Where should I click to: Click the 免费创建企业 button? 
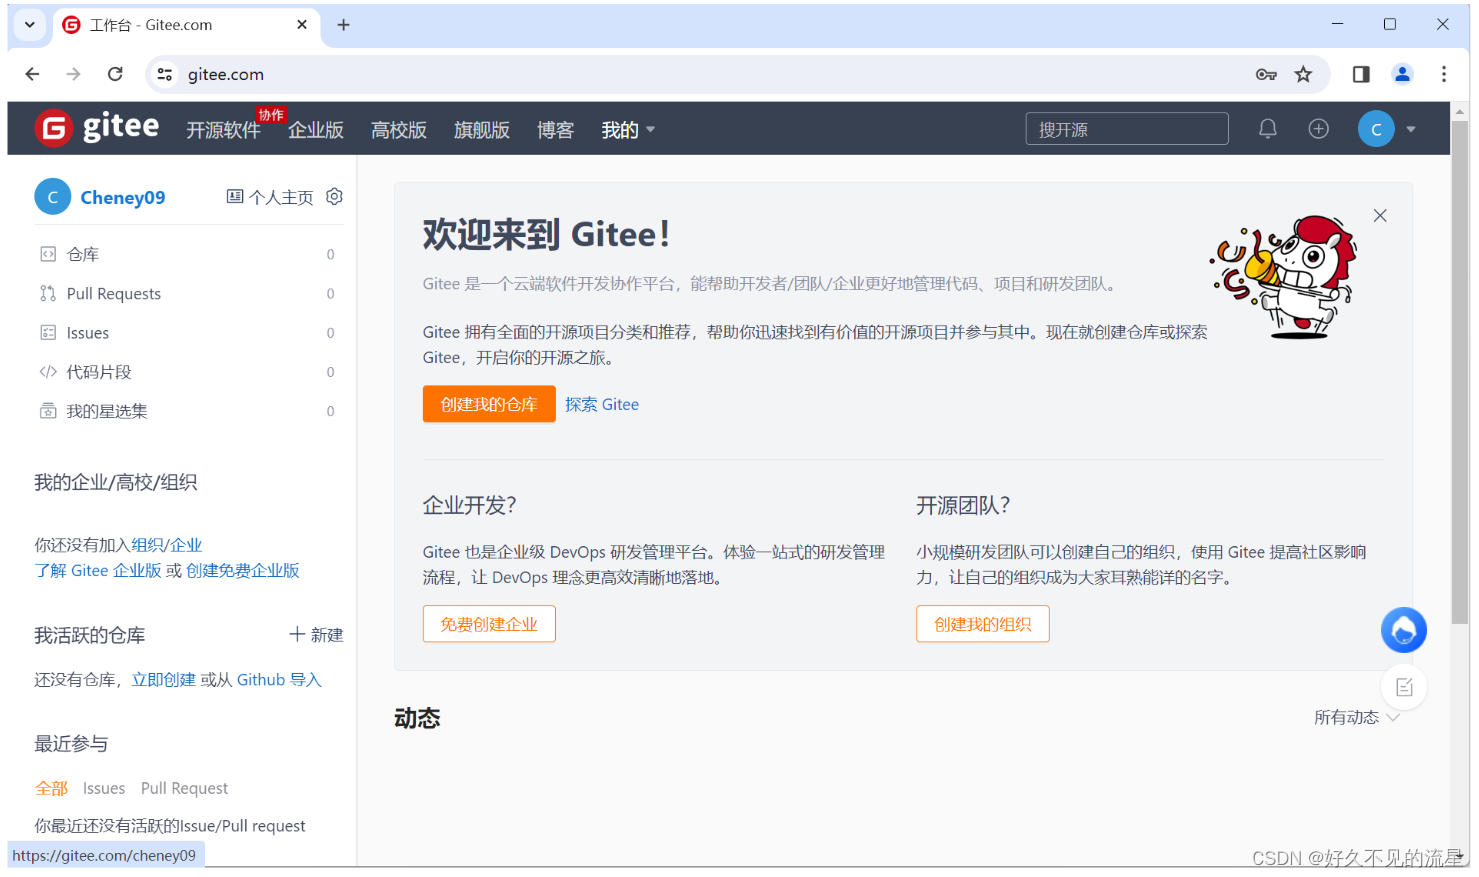click(x=489, y=624)
